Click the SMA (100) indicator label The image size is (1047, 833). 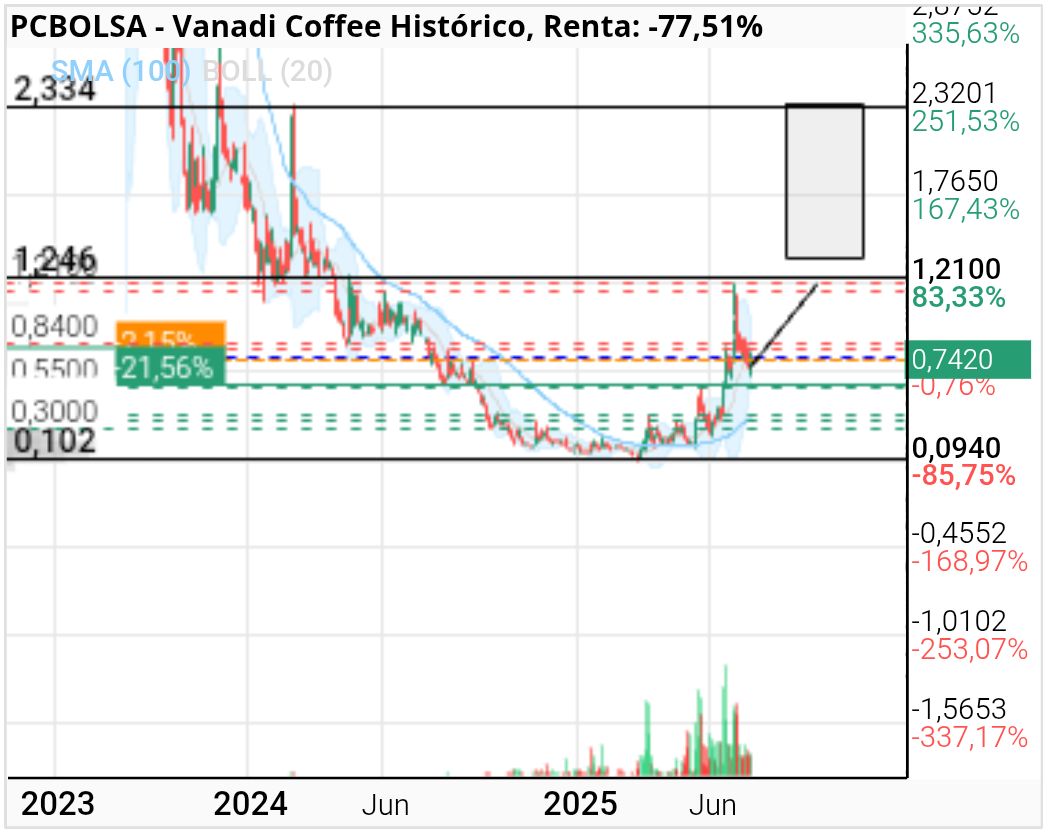121,71
